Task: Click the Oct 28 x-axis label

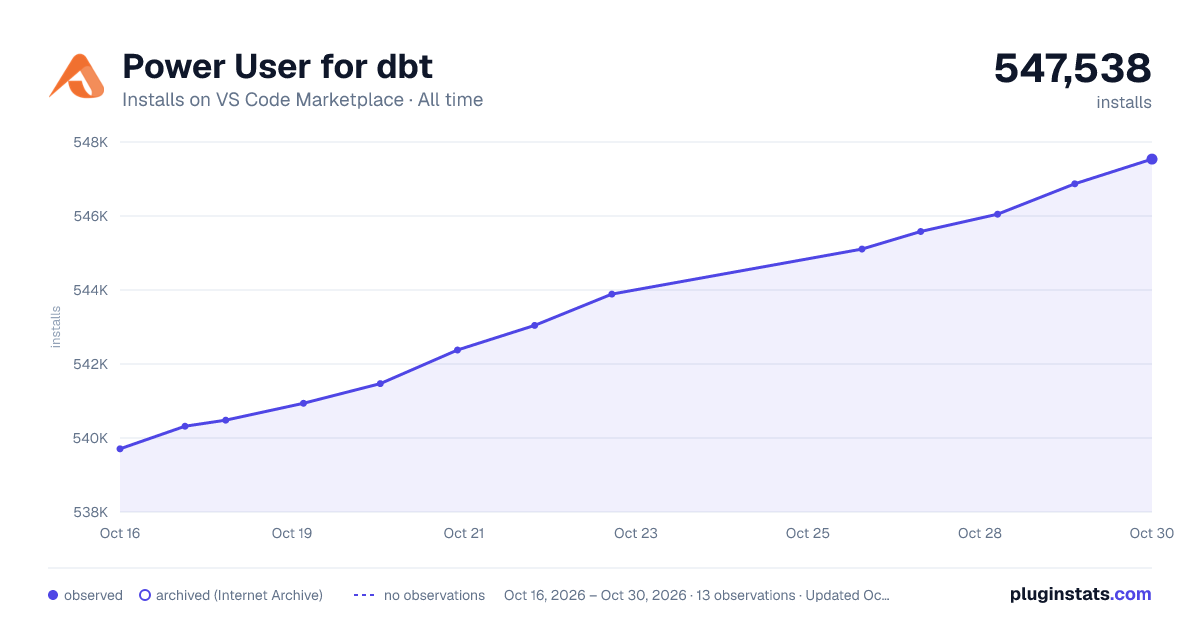Action: click(x=980, y=533)
